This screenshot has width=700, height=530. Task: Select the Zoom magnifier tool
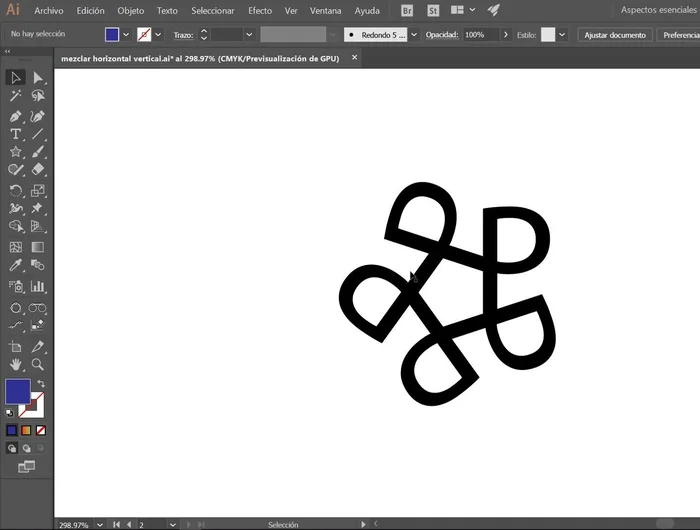tap(38, 364)
